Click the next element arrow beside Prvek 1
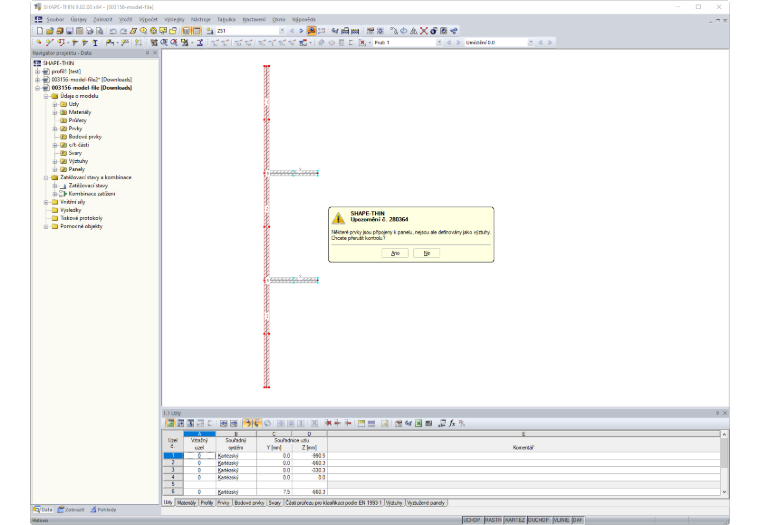 (x=458, y=43)
